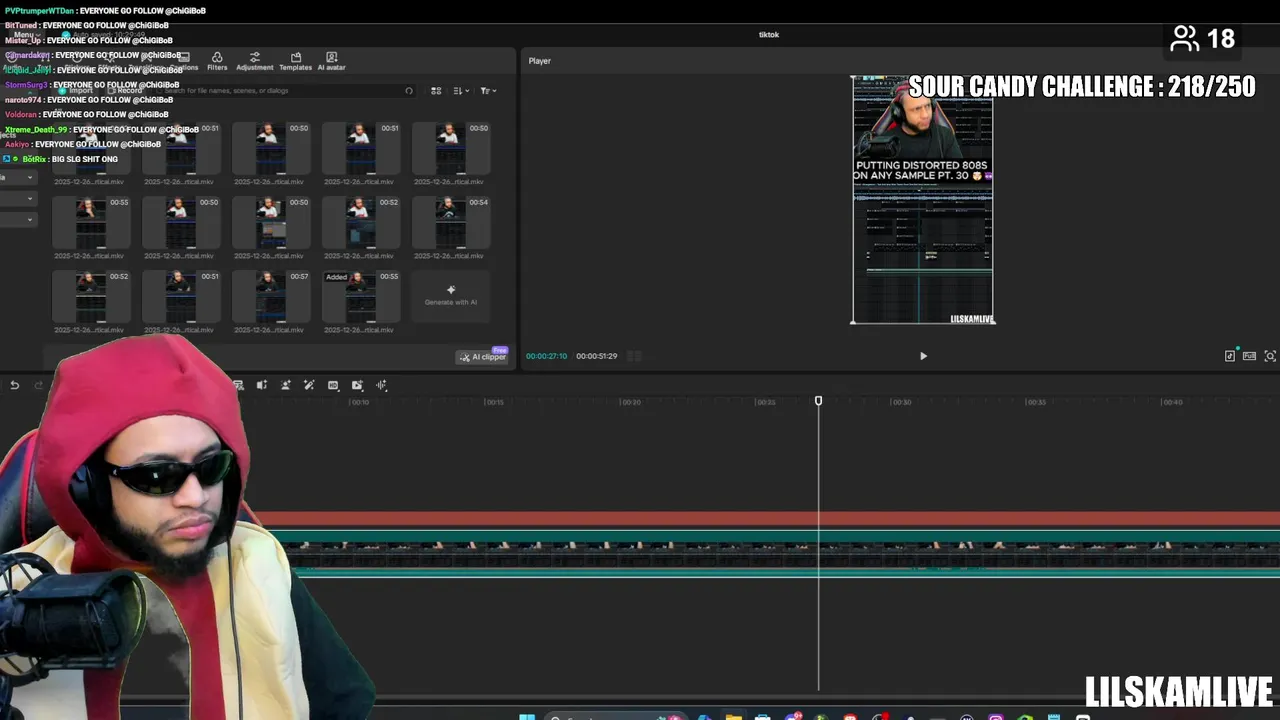Click the audio waveform icon in timeline toolbar
Screen dimensions: 1280x720
click(x=382, y=385)
